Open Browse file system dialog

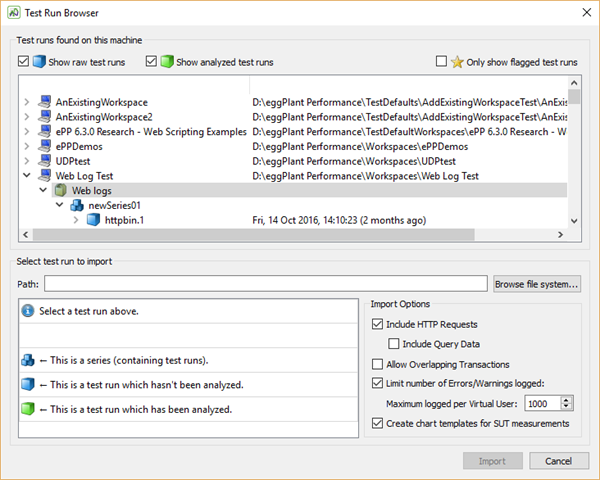[536, 284]
